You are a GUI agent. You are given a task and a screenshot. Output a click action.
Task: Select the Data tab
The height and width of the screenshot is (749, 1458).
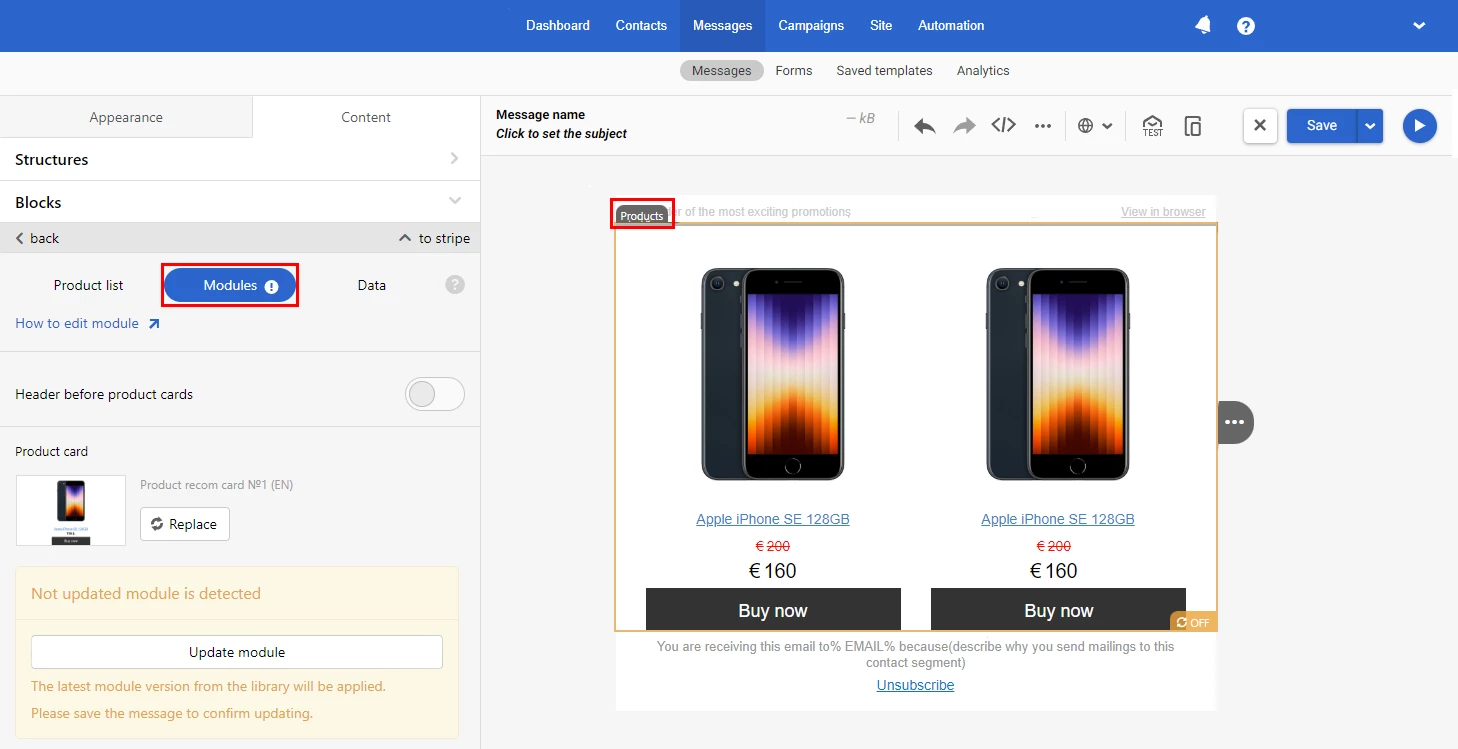tap(371, 285)
